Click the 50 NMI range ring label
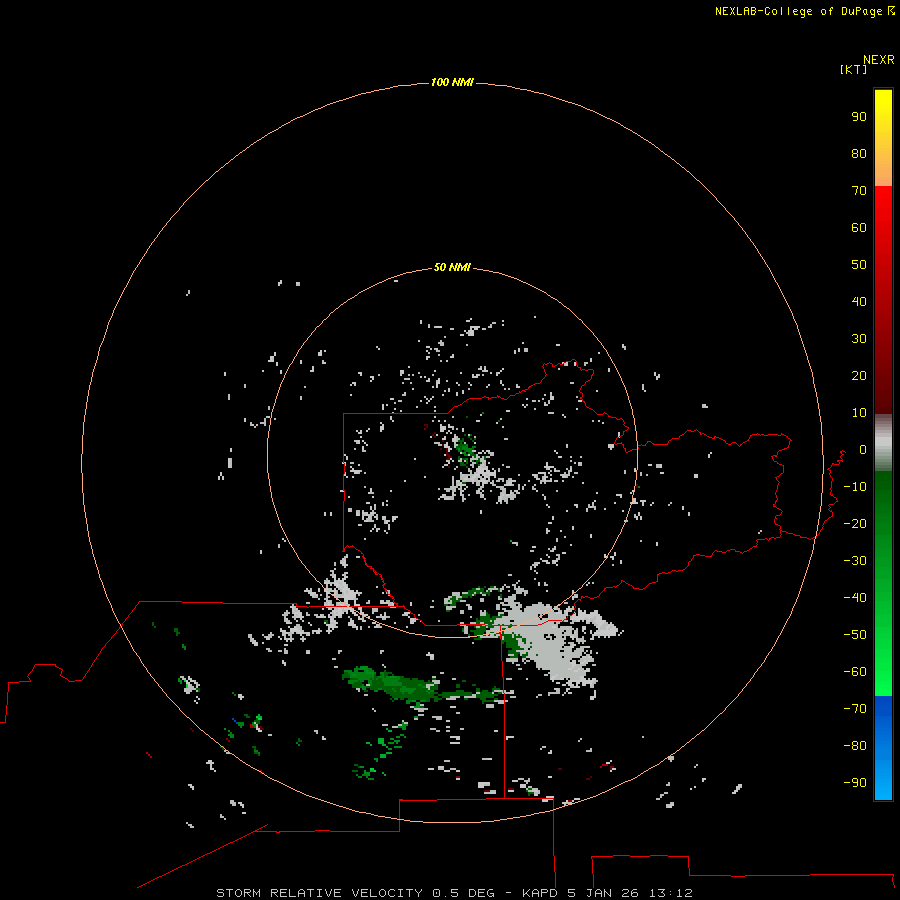 pyautogui.click(x=452, y=267)
